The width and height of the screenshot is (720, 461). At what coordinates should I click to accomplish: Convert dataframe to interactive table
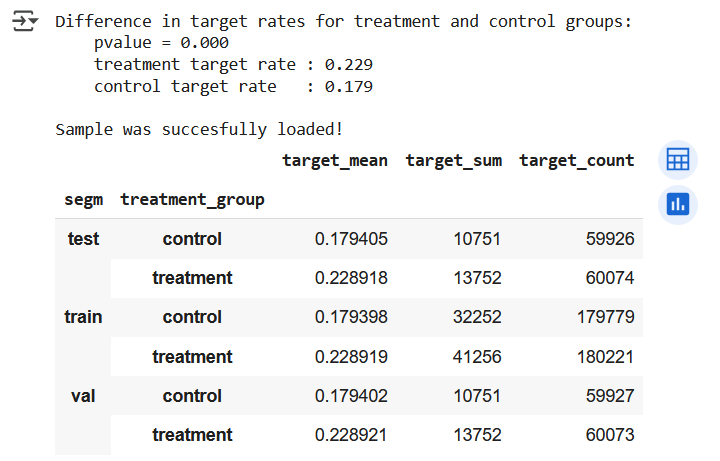point(677,159)
